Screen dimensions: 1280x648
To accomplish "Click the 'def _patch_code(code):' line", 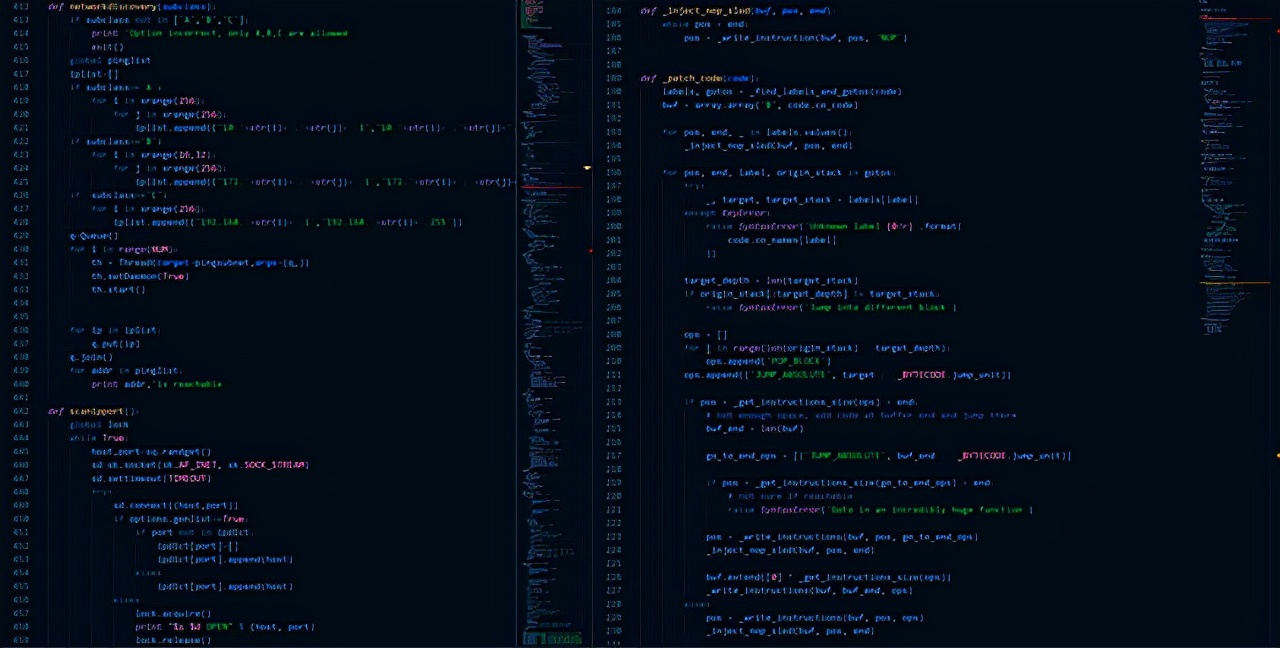I will click(x=699, y=78).
